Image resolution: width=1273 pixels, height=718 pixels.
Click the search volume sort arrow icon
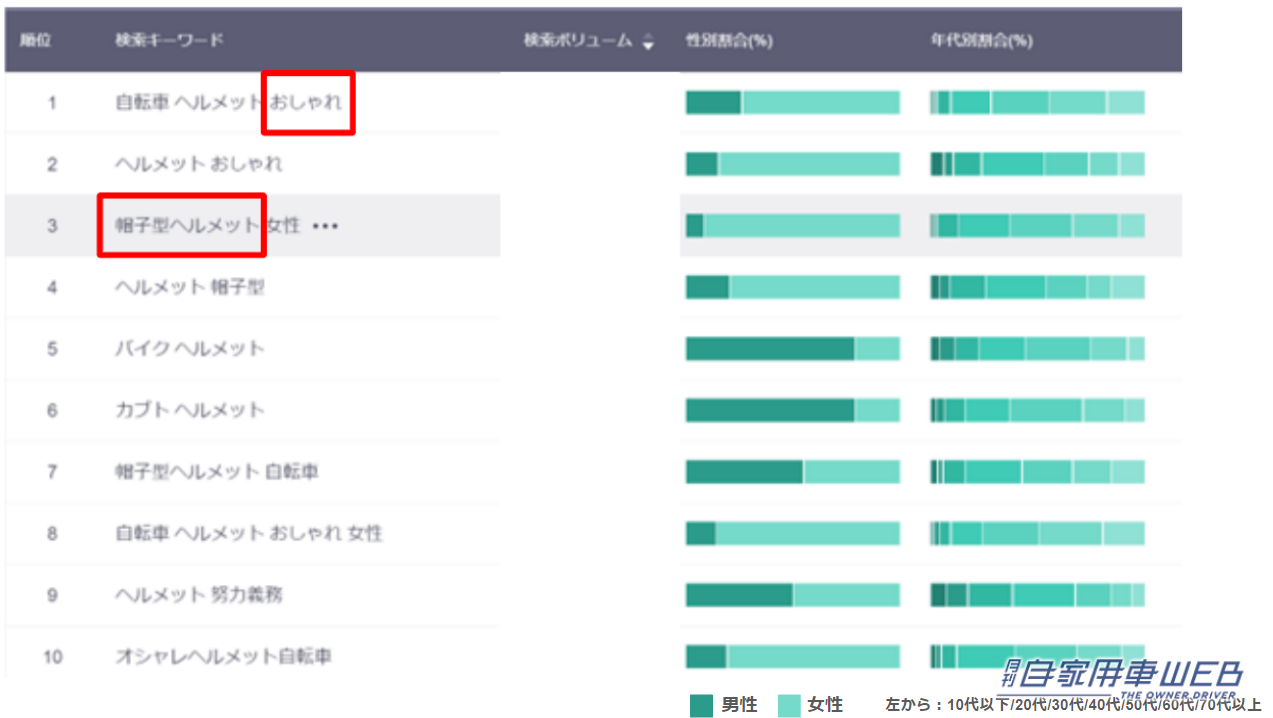pyautogui.click(x=648, y=42)
